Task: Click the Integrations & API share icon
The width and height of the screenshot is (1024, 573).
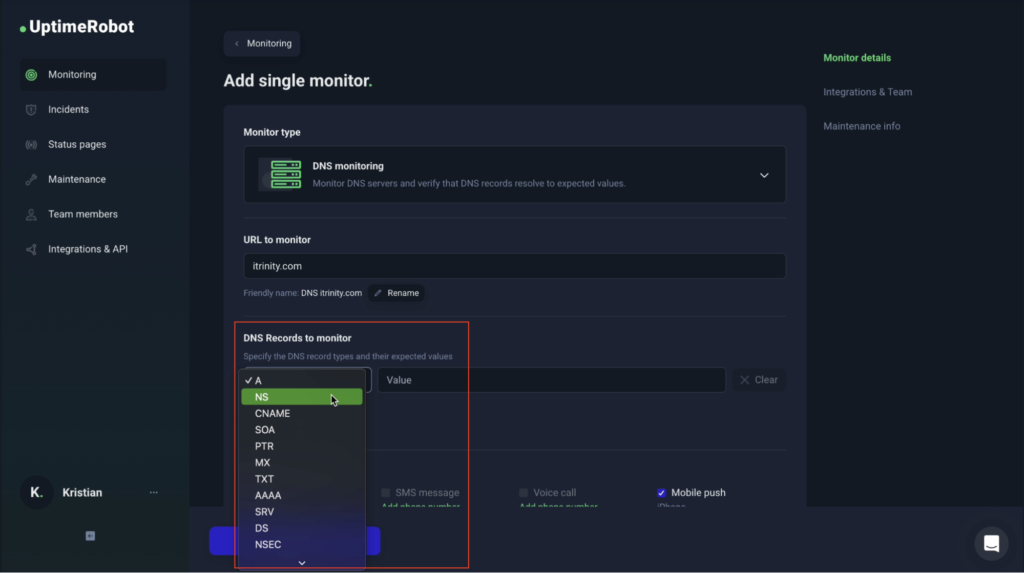Action: [31, 250]
